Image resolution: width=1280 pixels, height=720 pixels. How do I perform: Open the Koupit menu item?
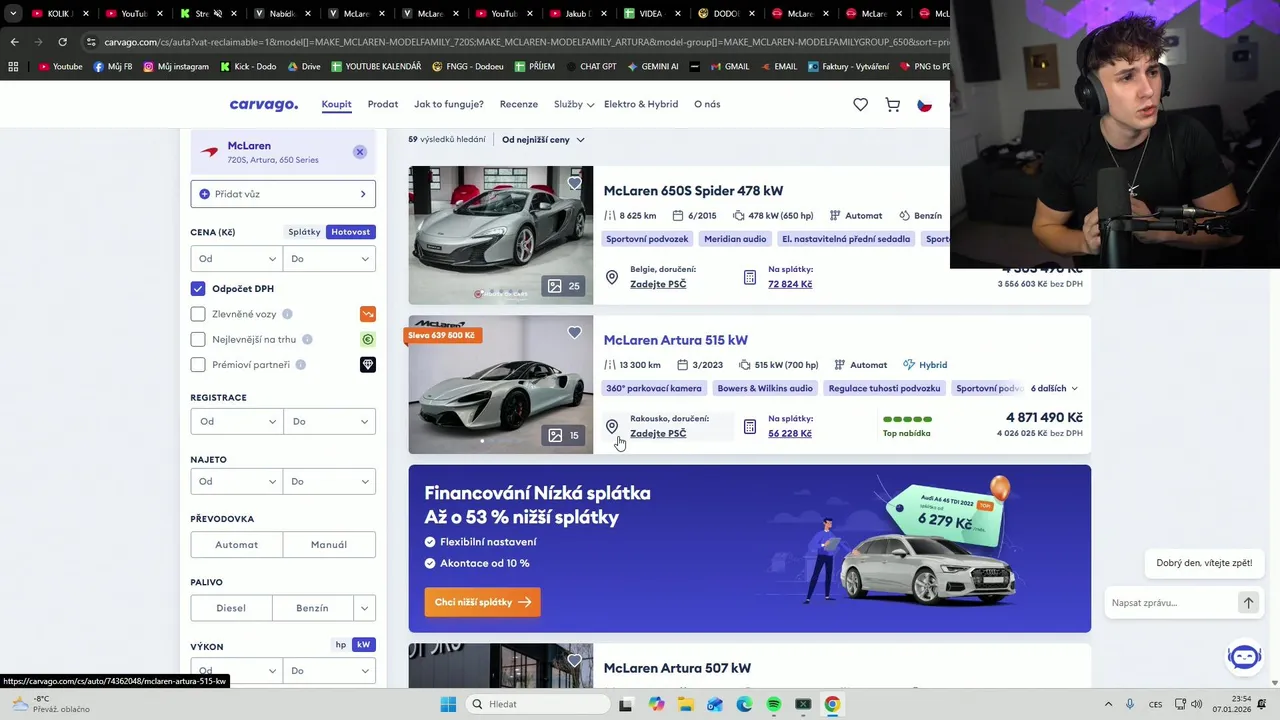click(x=336, y=104)
